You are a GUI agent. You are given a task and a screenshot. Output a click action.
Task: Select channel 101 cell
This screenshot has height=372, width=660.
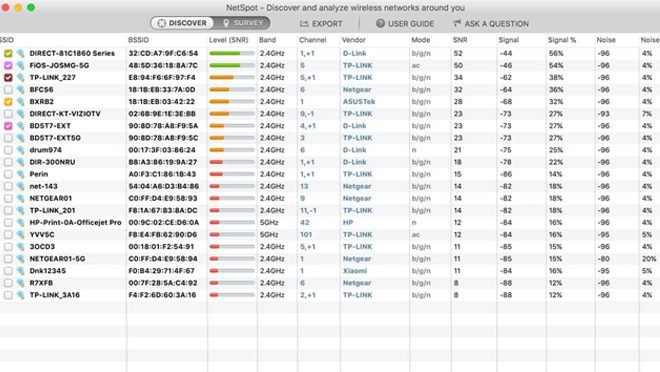pyautogui.click(x=306, y=235)
